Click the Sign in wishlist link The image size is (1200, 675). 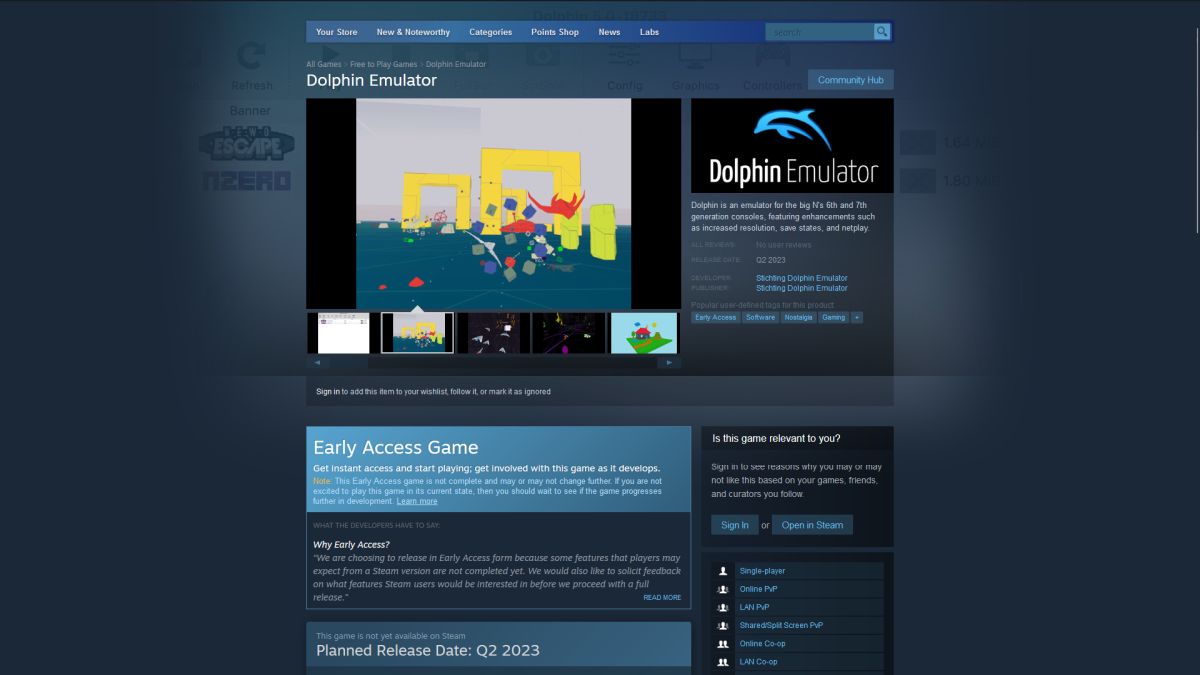pos(328,391)
